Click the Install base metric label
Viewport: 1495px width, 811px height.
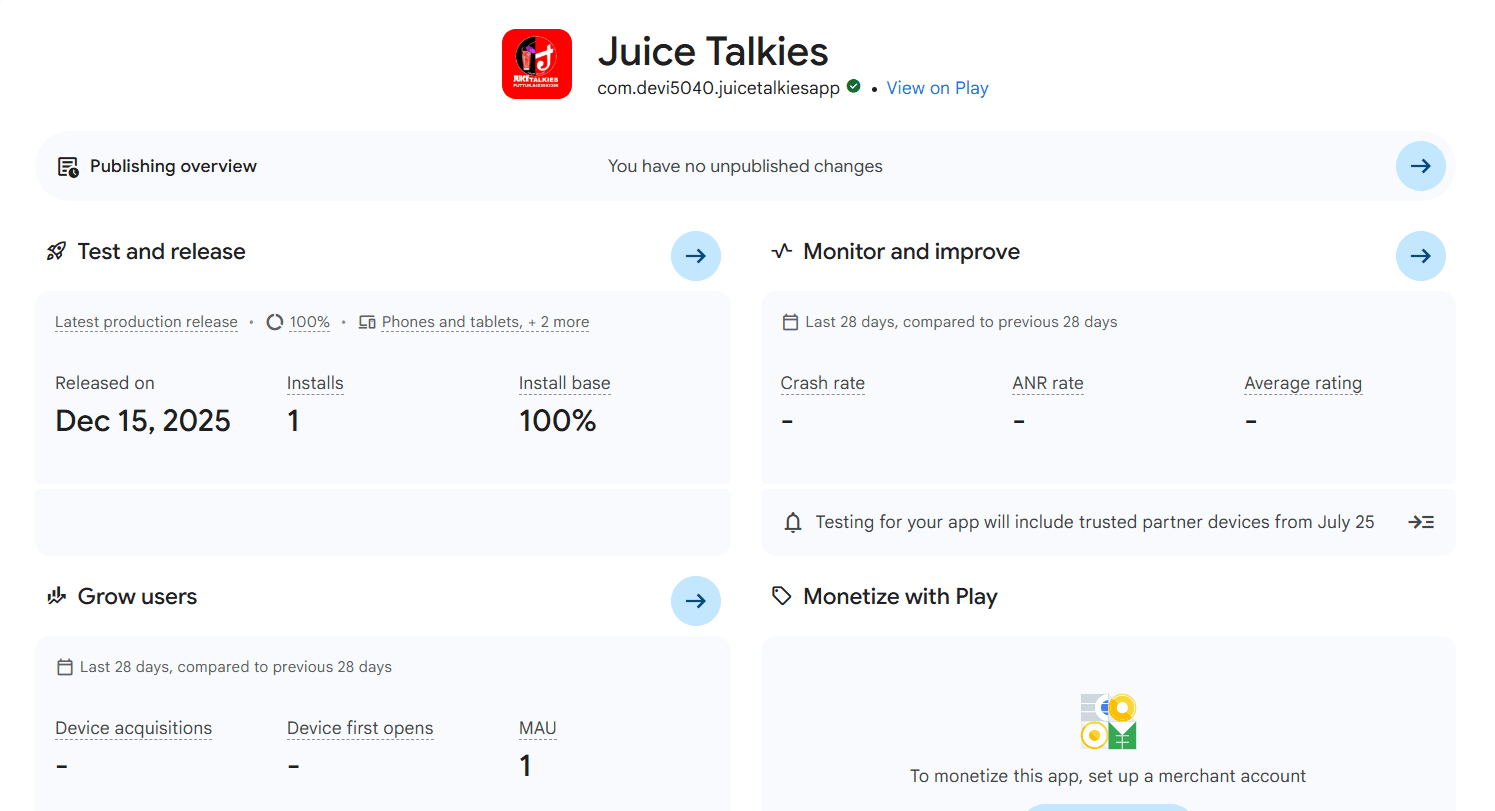pyautogui.click(x=565, y=383)
